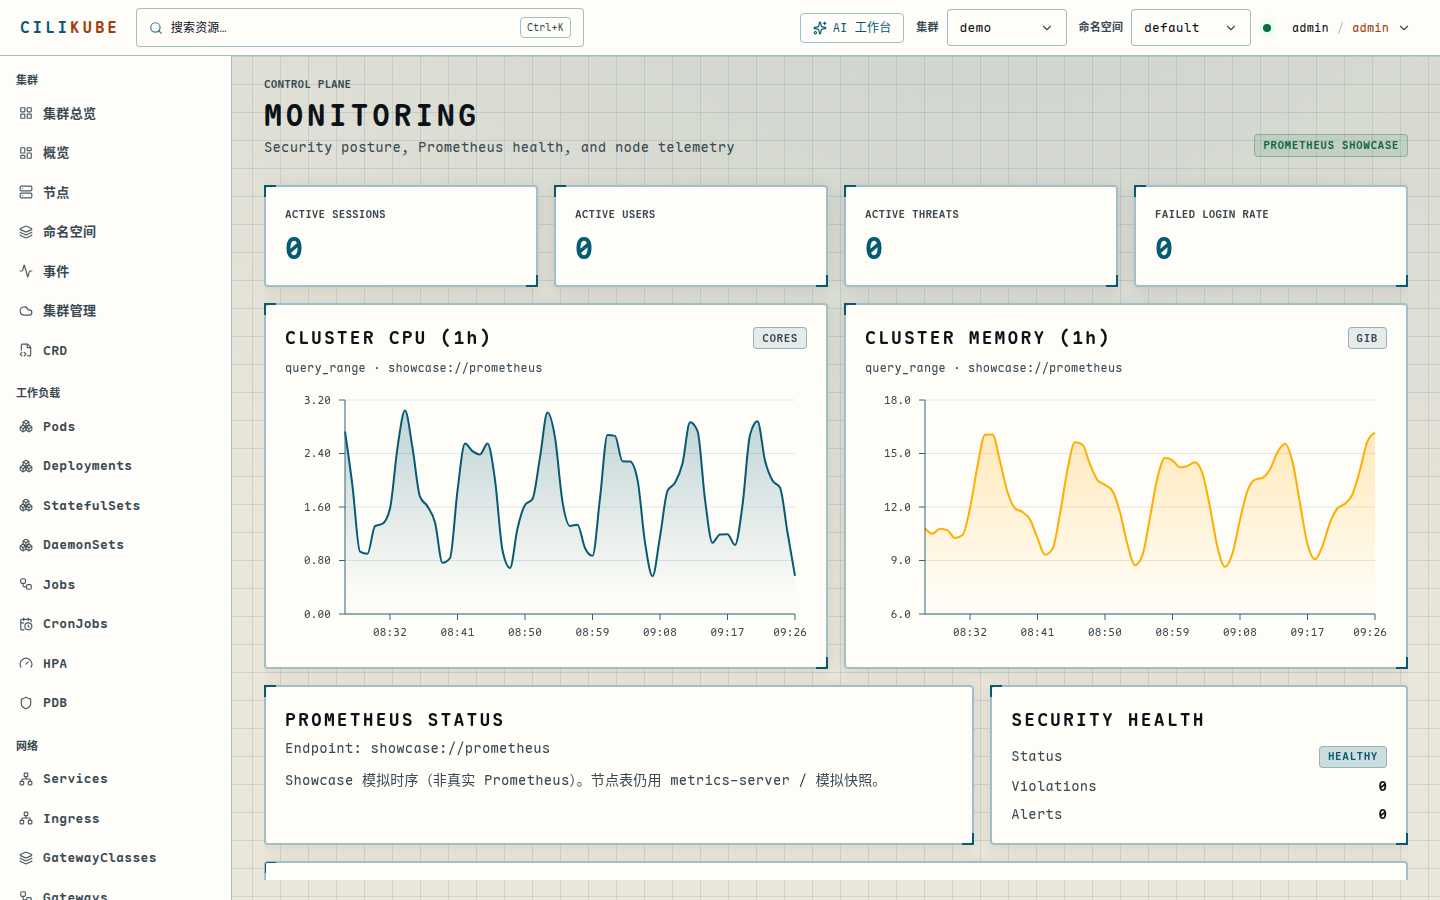This screenshot has height=900, width=1440.
Task: Click the Violations row in Security Health
Action: coord(1199,786)
